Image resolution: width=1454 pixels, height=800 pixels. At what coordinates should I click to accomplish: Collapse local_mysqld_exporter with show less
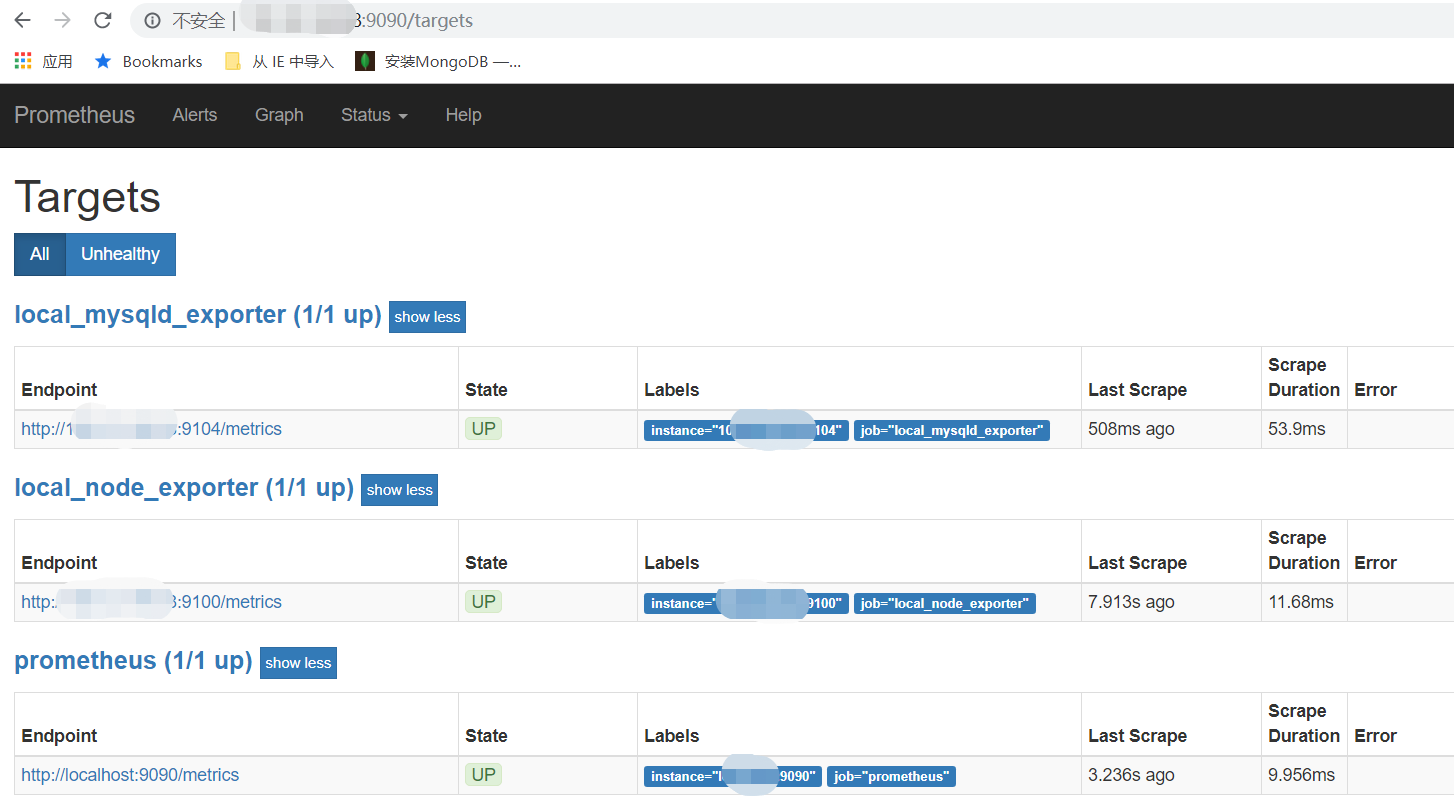click(x=427, y=317)
